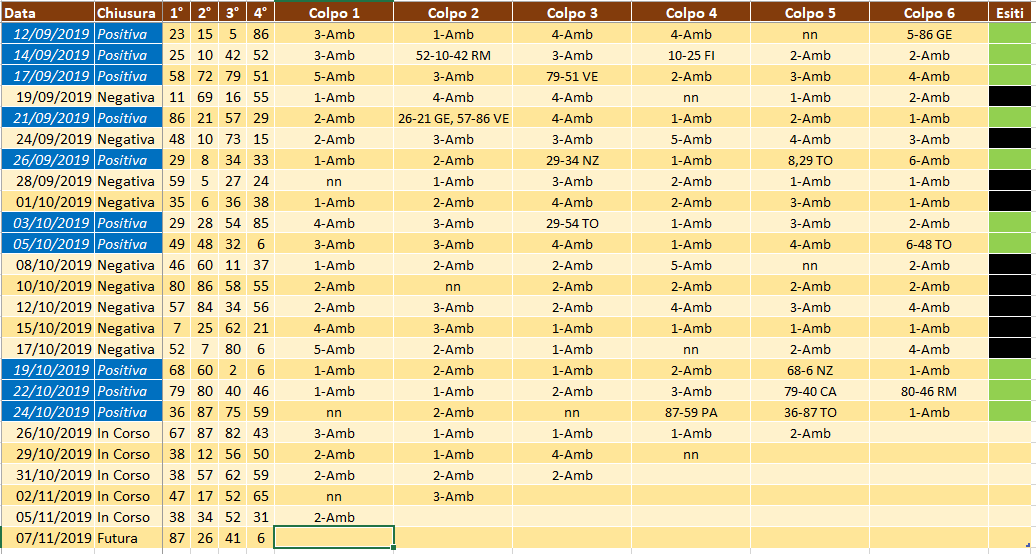Click 'Negativa' in the 24/09/2019 row
Viewport: 1036px width, 554px height.
[x=126, y=139]
